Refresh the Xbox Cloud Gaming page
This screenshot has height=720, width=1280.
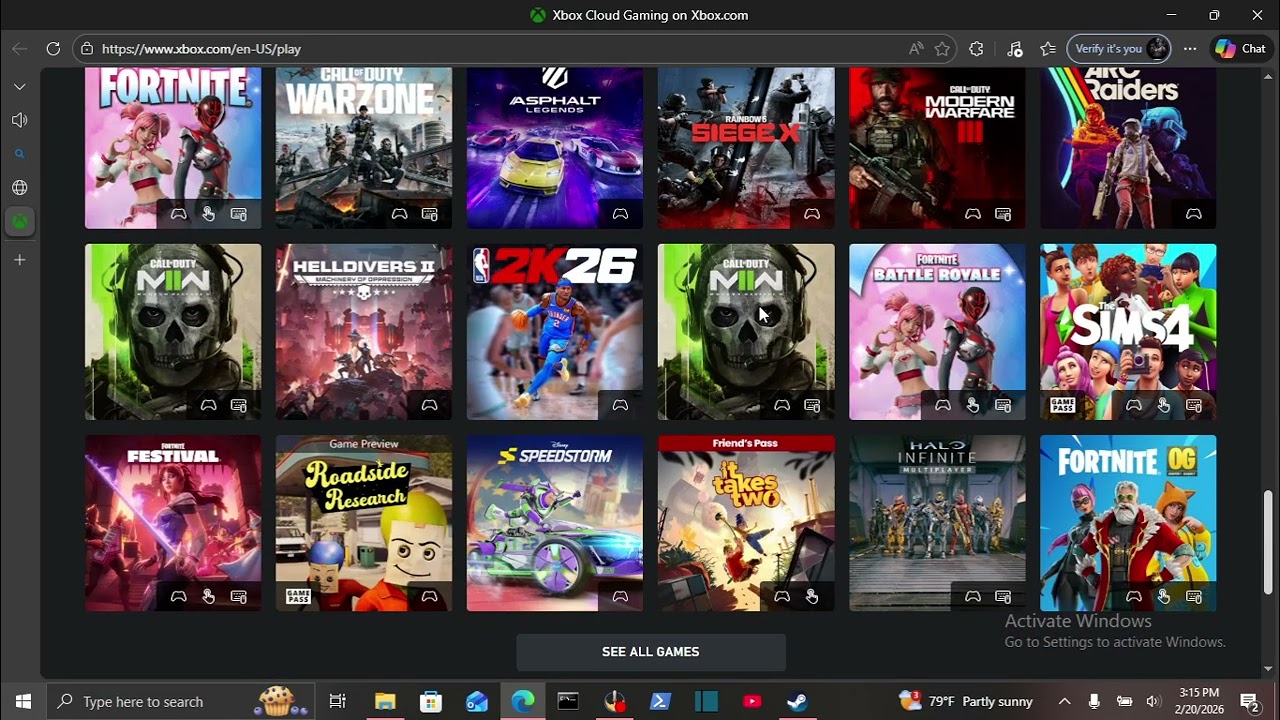tap(53, 48)
